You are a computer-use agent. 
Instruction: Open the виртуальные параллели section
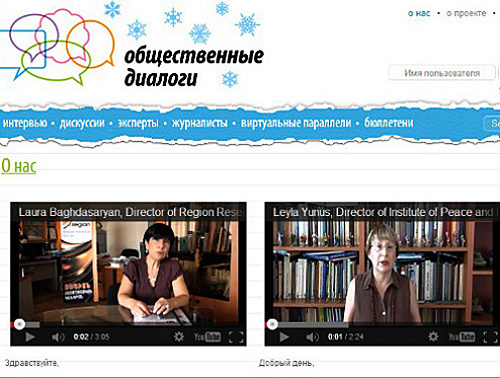pyautogui.click(x=296, y=123)
